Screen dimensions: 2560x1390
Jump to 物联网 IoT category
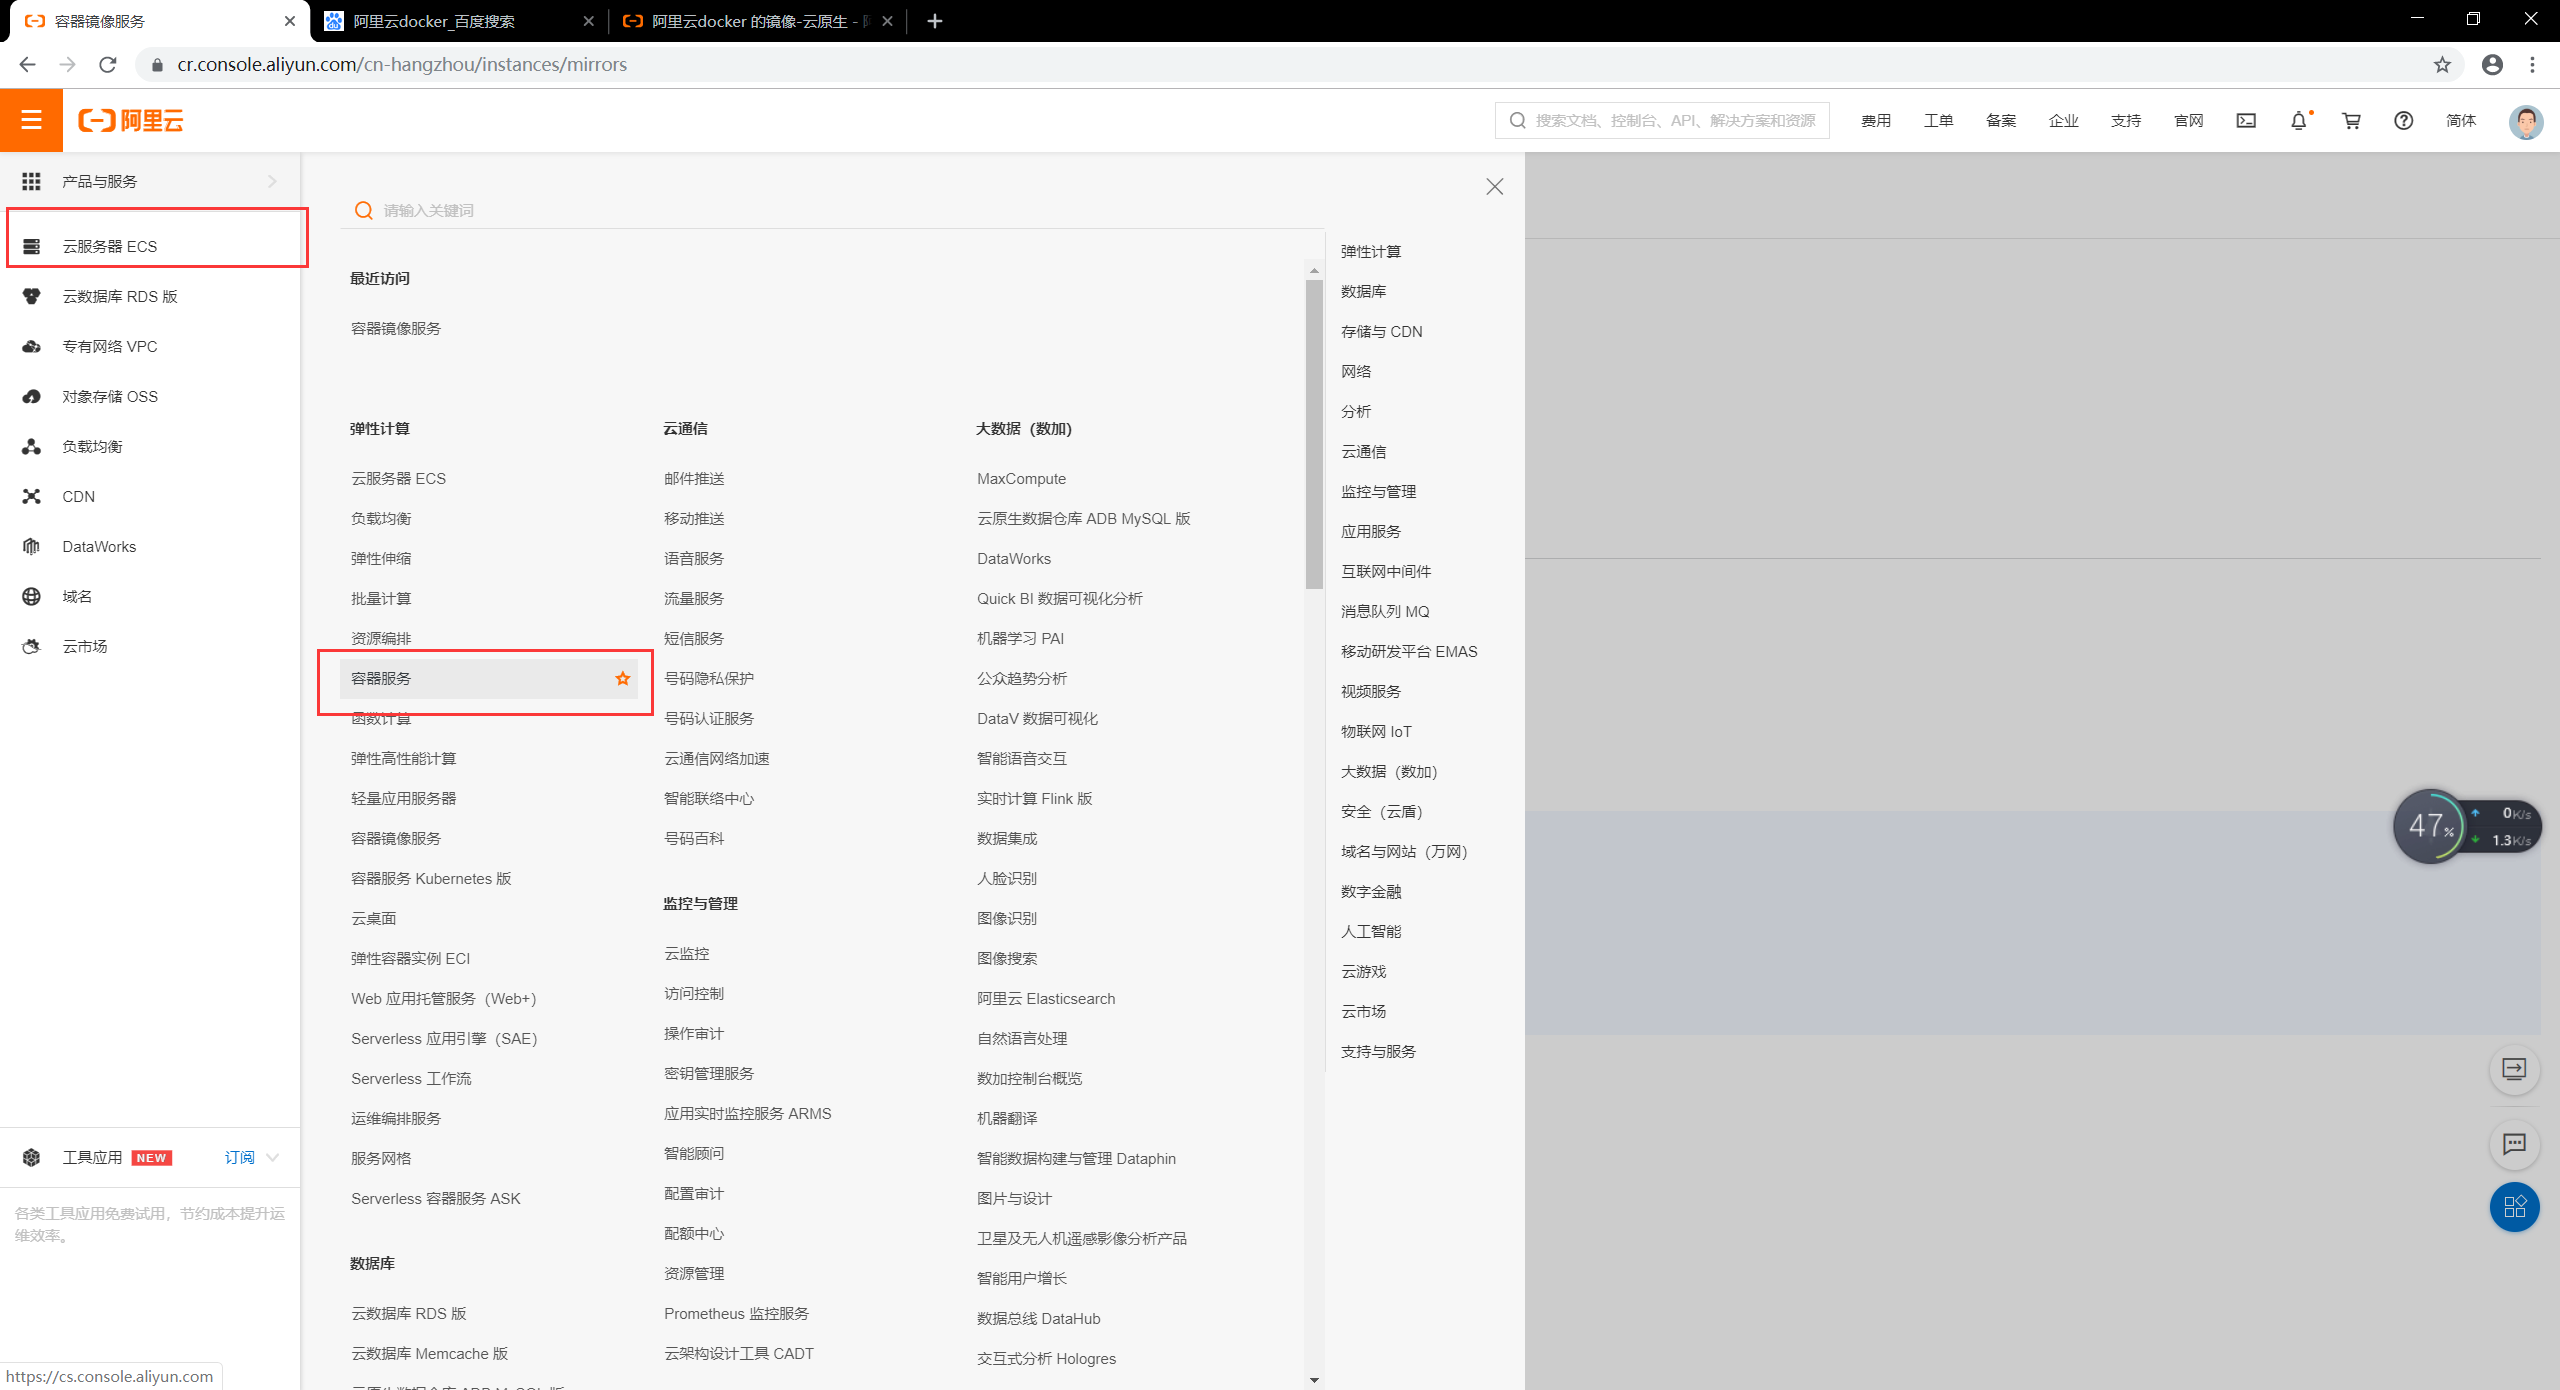[1376, 731]
